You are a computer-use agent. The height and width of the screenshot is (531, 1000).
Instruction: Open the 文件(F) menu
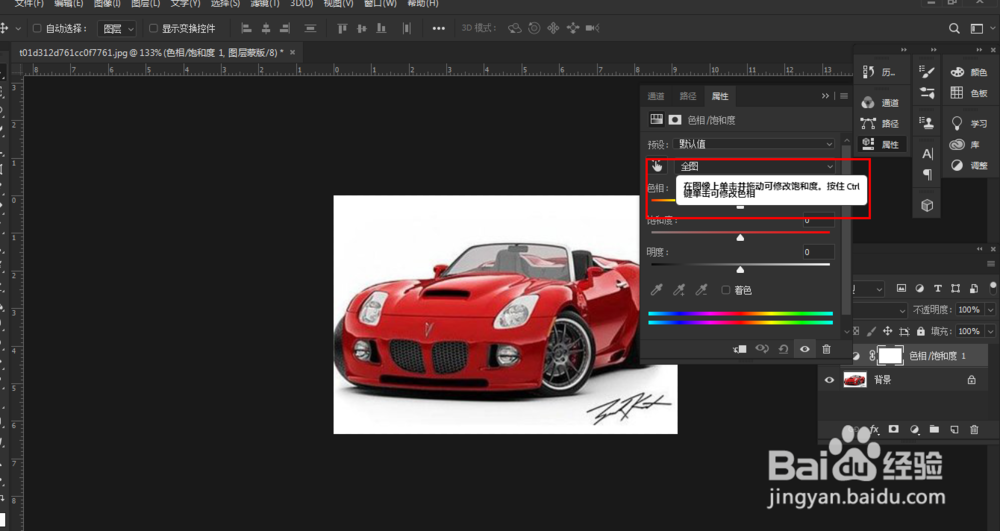[x=29, y=4]
